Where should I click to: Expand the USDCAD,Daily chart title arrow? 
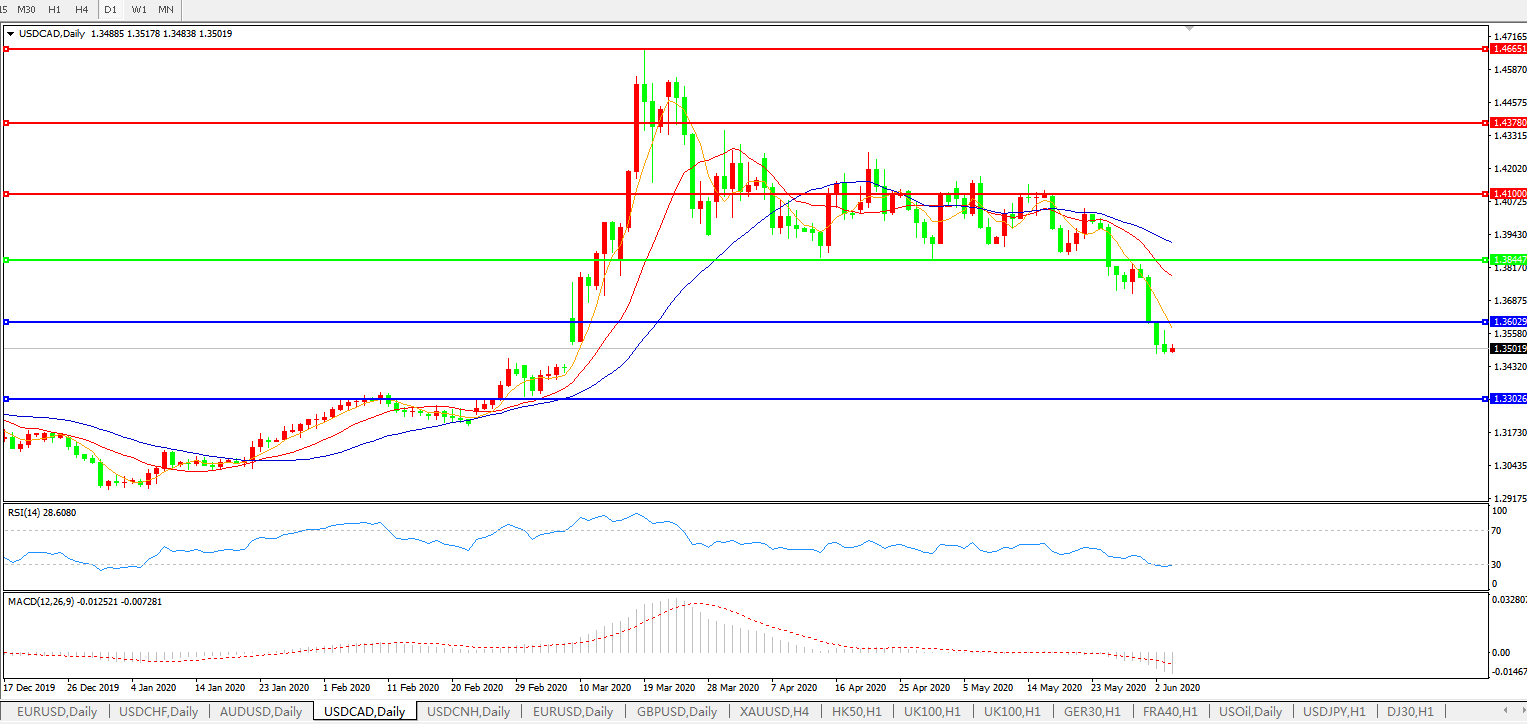coord(10,33)
